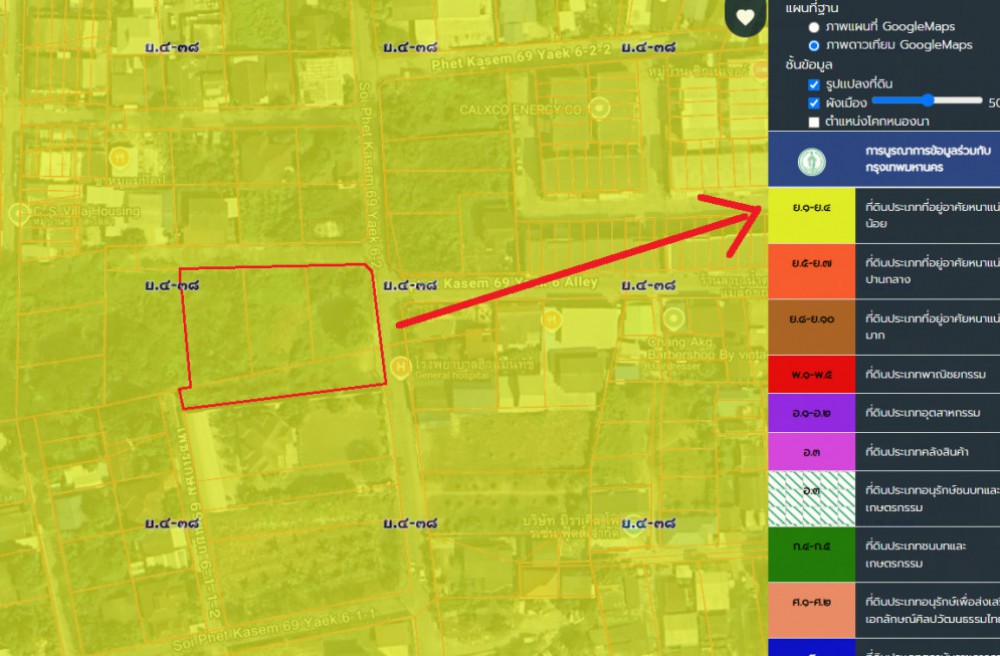Click the แผนที่ฐาน heading

(x=812, y=8)
